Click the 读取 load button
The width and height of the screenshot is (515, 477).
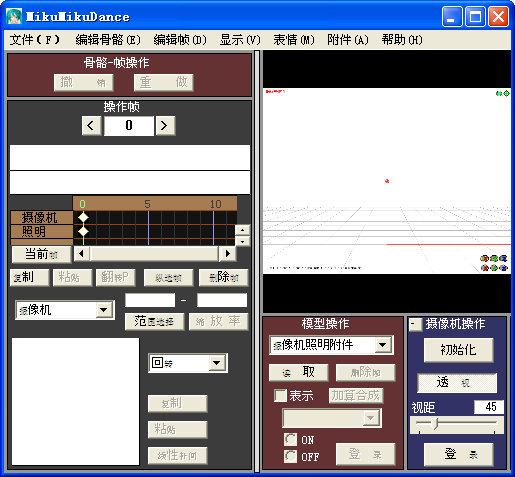tap(299, 372)
